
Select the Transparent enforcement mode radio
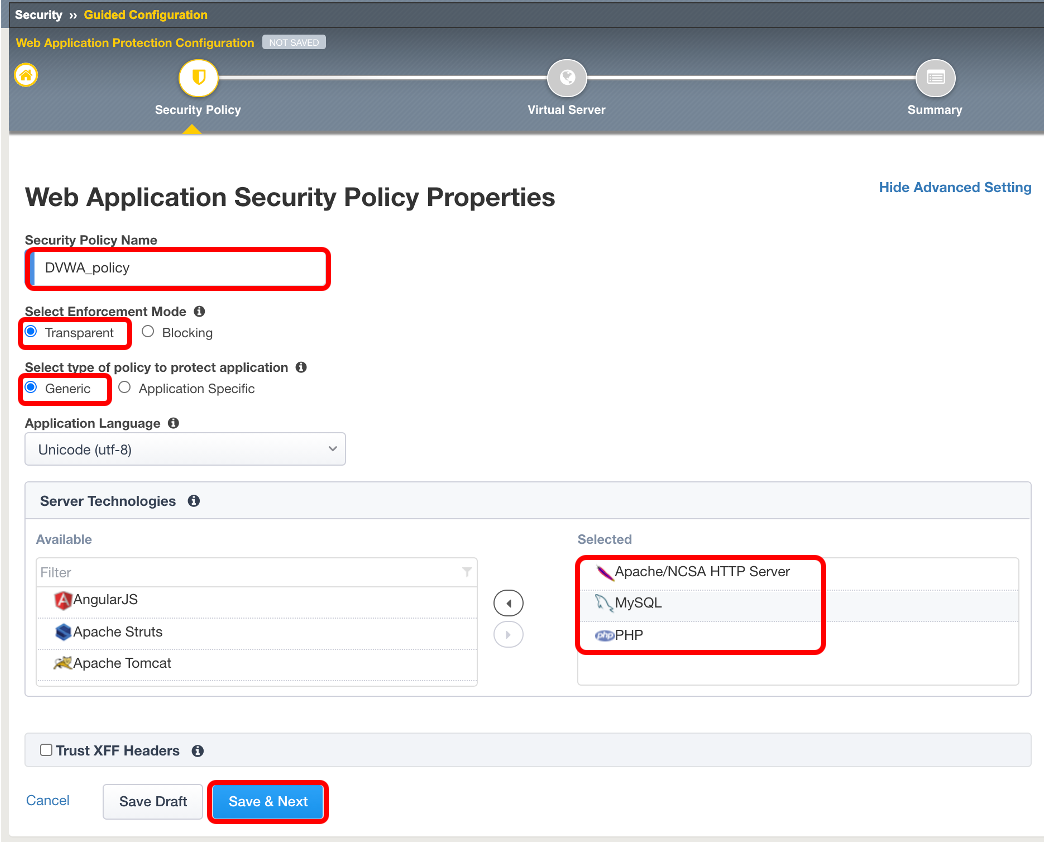[31, 331]
